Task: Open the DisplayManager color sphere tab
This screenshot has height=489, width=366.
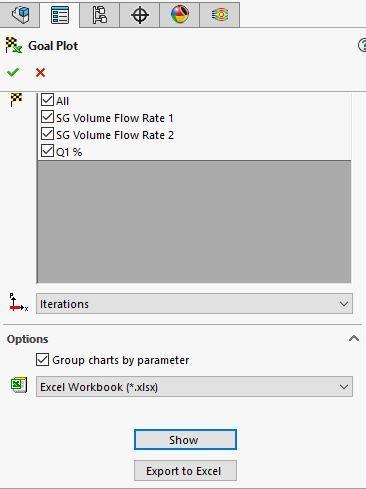Action: [x=180, y=15]
